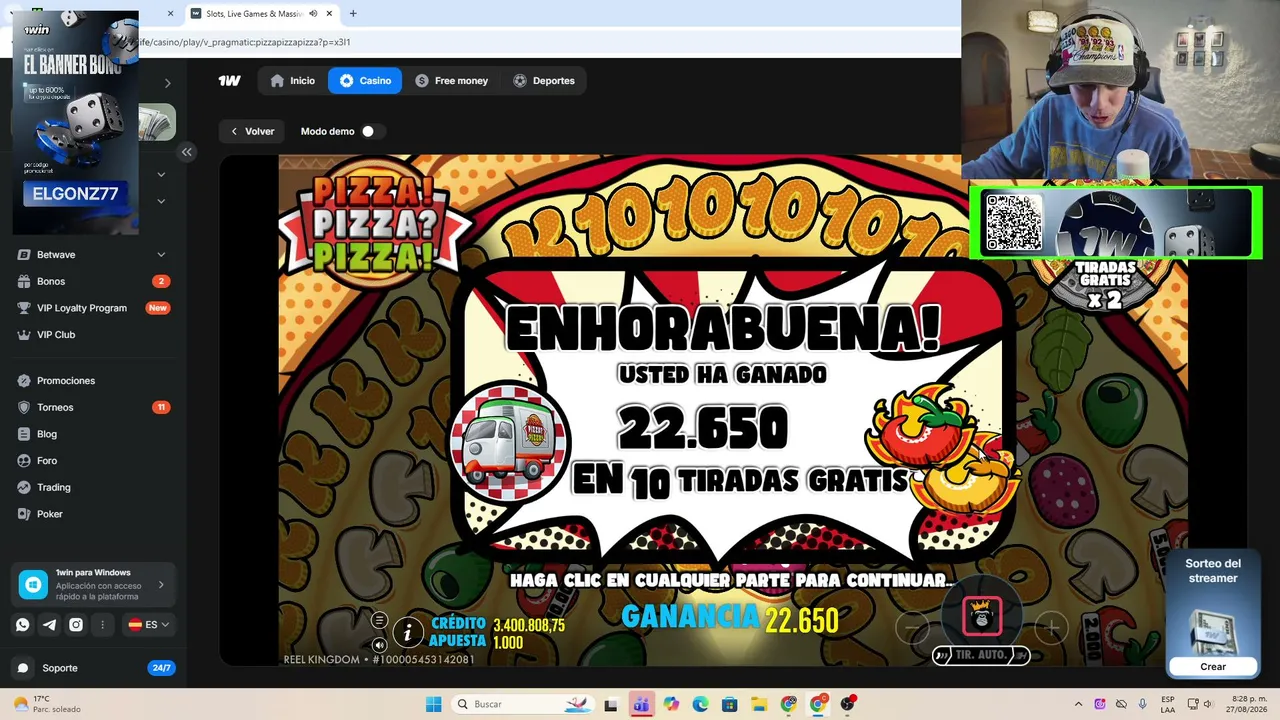The image size is (1280, 720).
Task: Mute the browser tab audio icon
Action: pos(313,14)
